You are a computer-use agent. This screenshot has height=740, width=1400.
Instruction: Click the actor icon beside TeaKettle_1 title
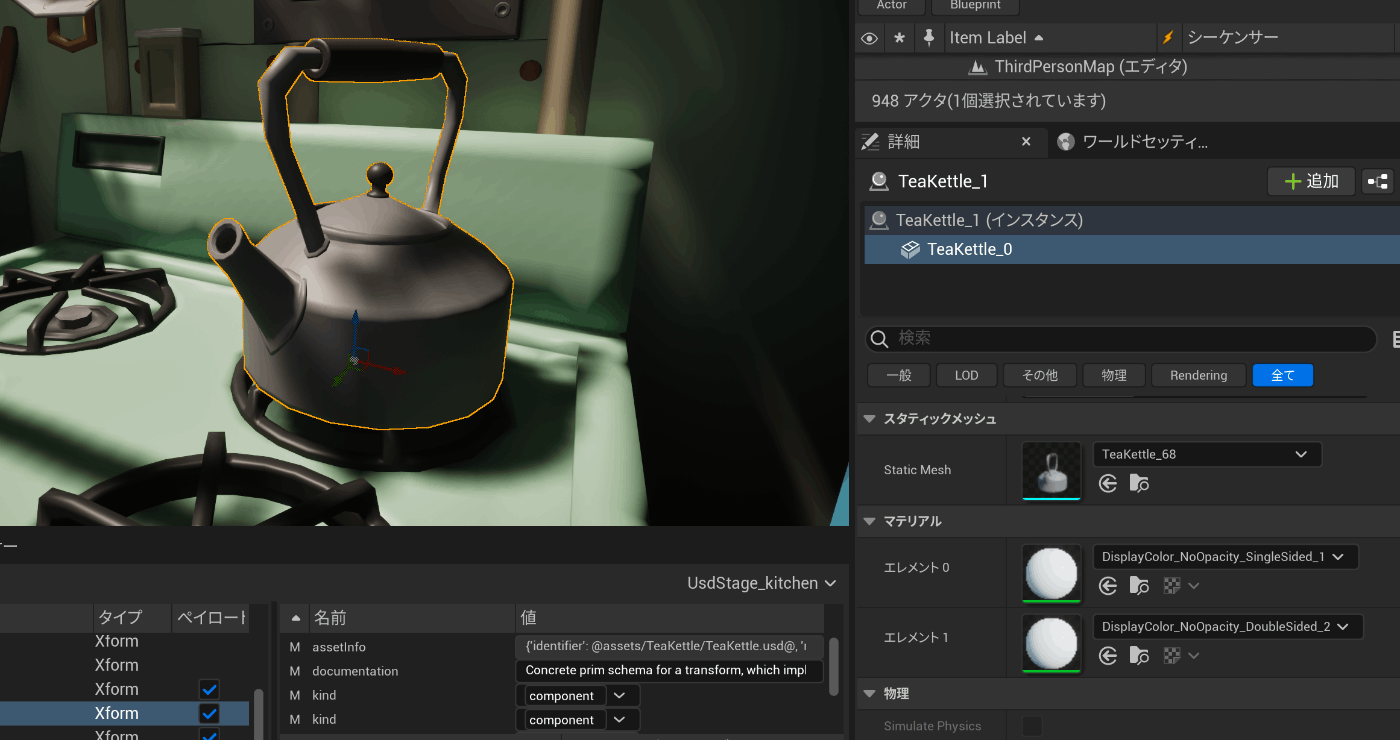(x=879, y=181)
